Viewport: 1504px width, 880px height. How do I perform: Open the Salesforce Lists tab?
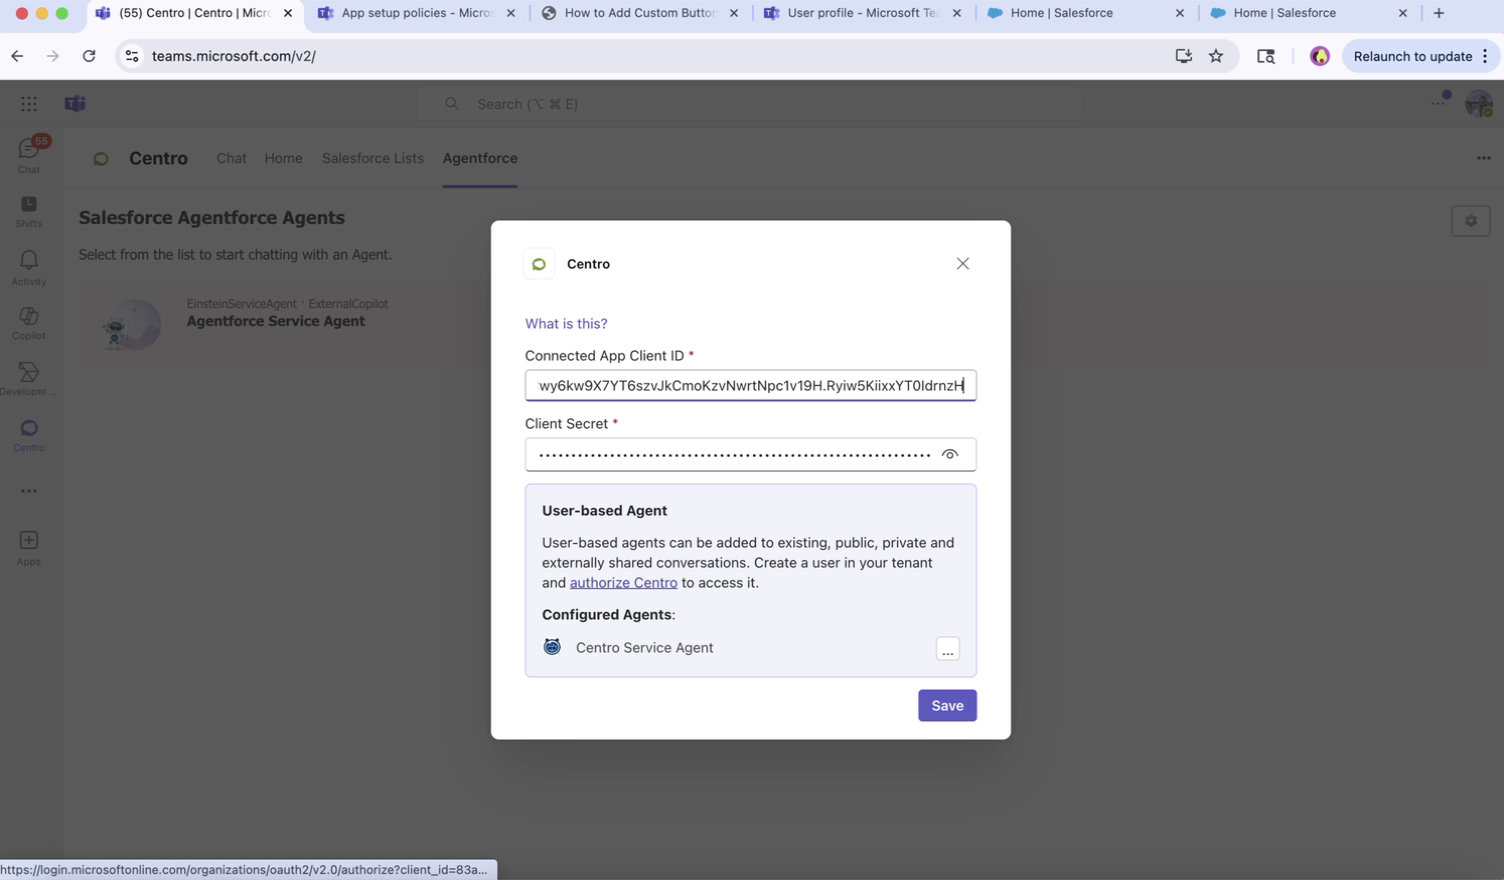coord(372,158)
